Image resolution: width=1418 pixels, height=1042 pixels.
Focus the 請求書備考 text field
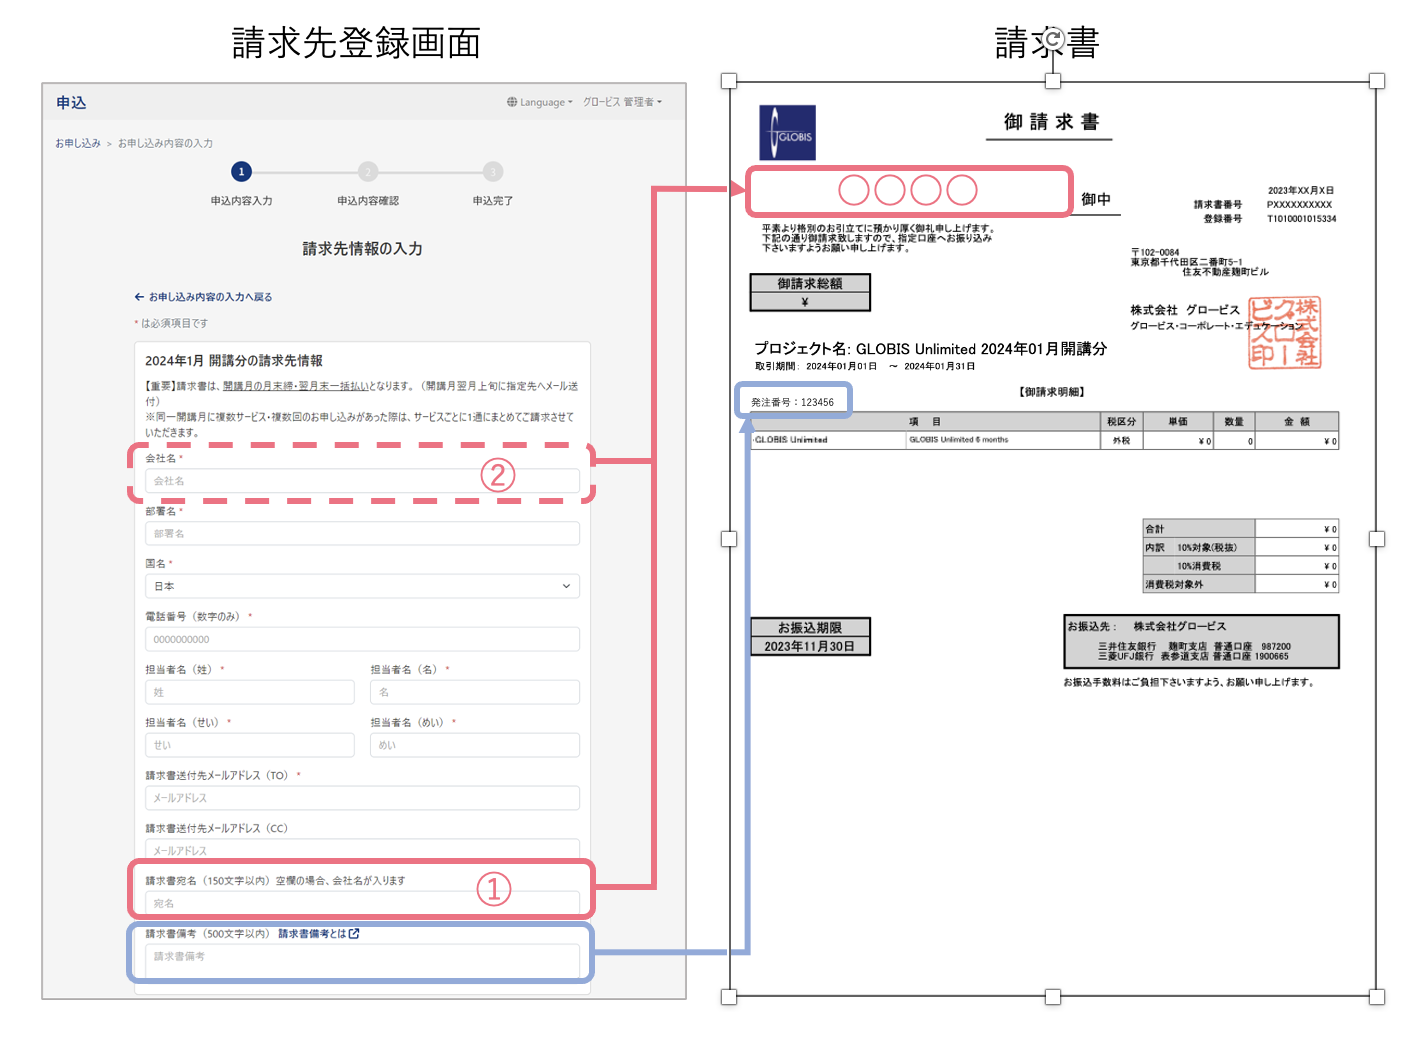coord(362,959)
